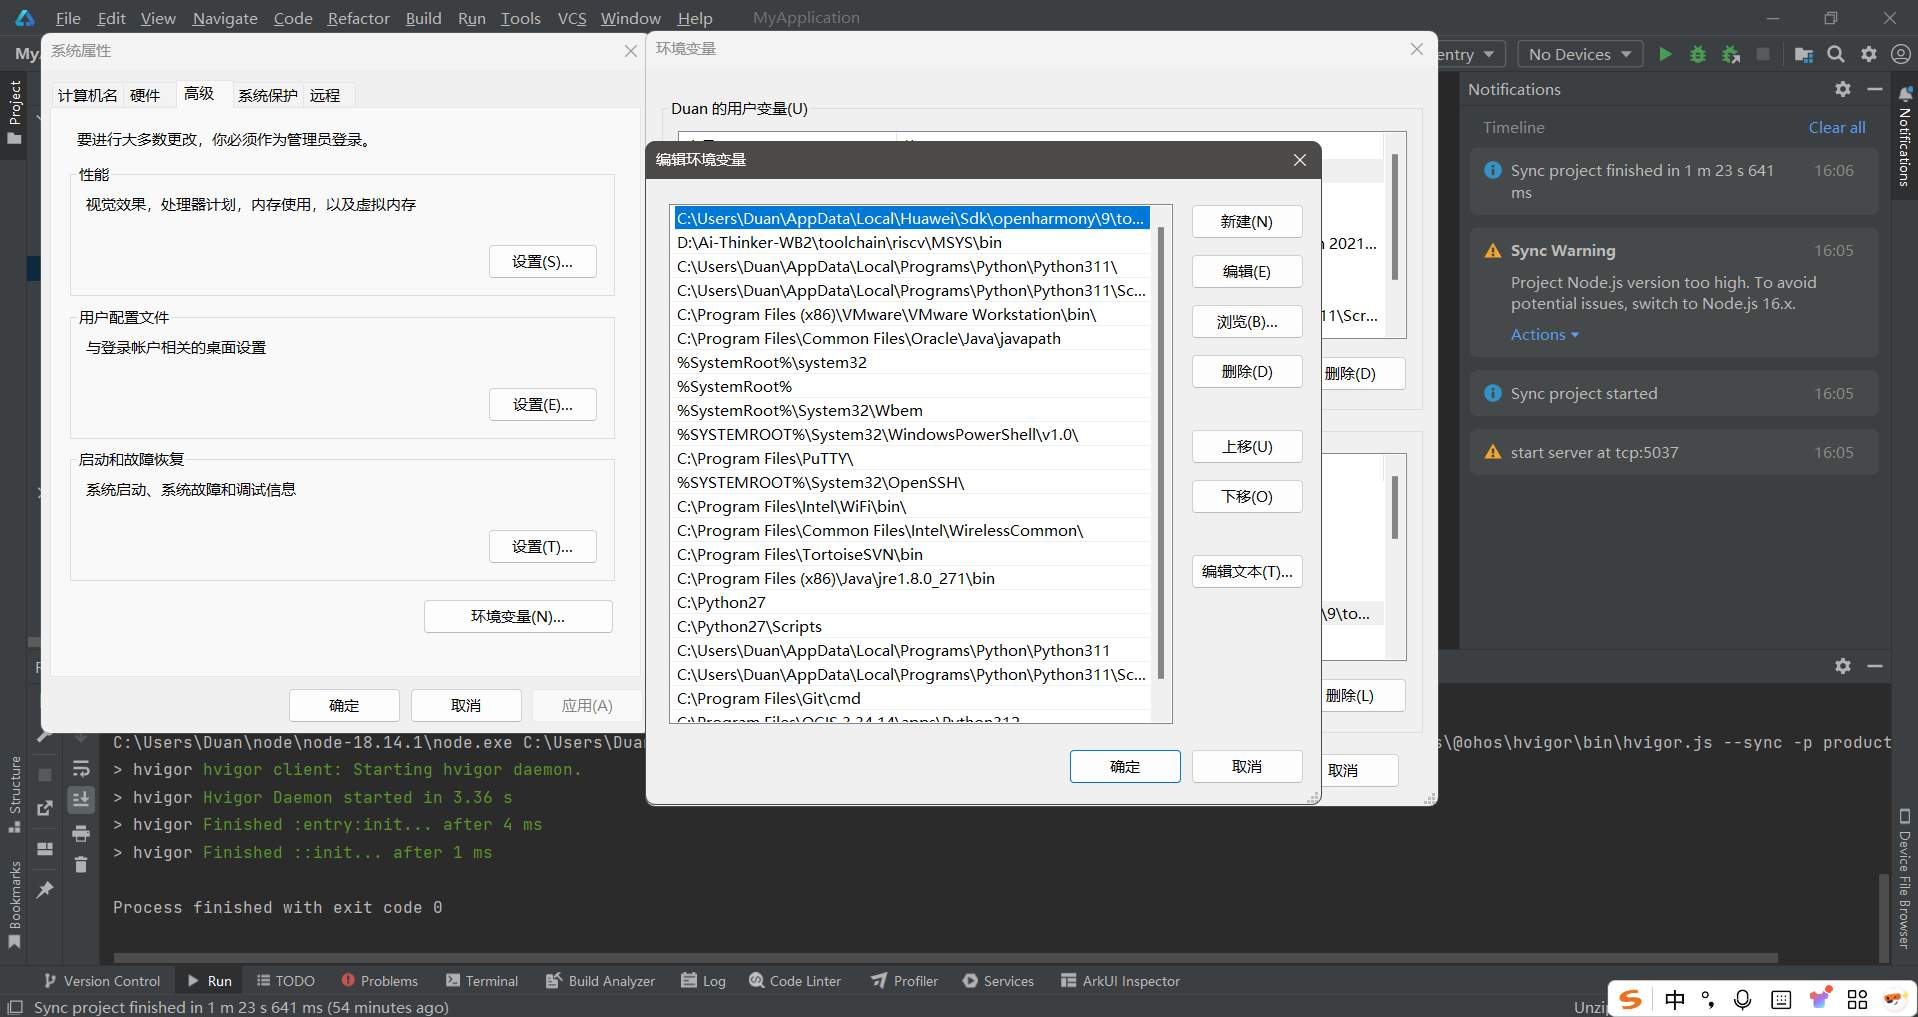
Task: Click the Debug bug icon in the toolbar
Action: coord(1698,54)
